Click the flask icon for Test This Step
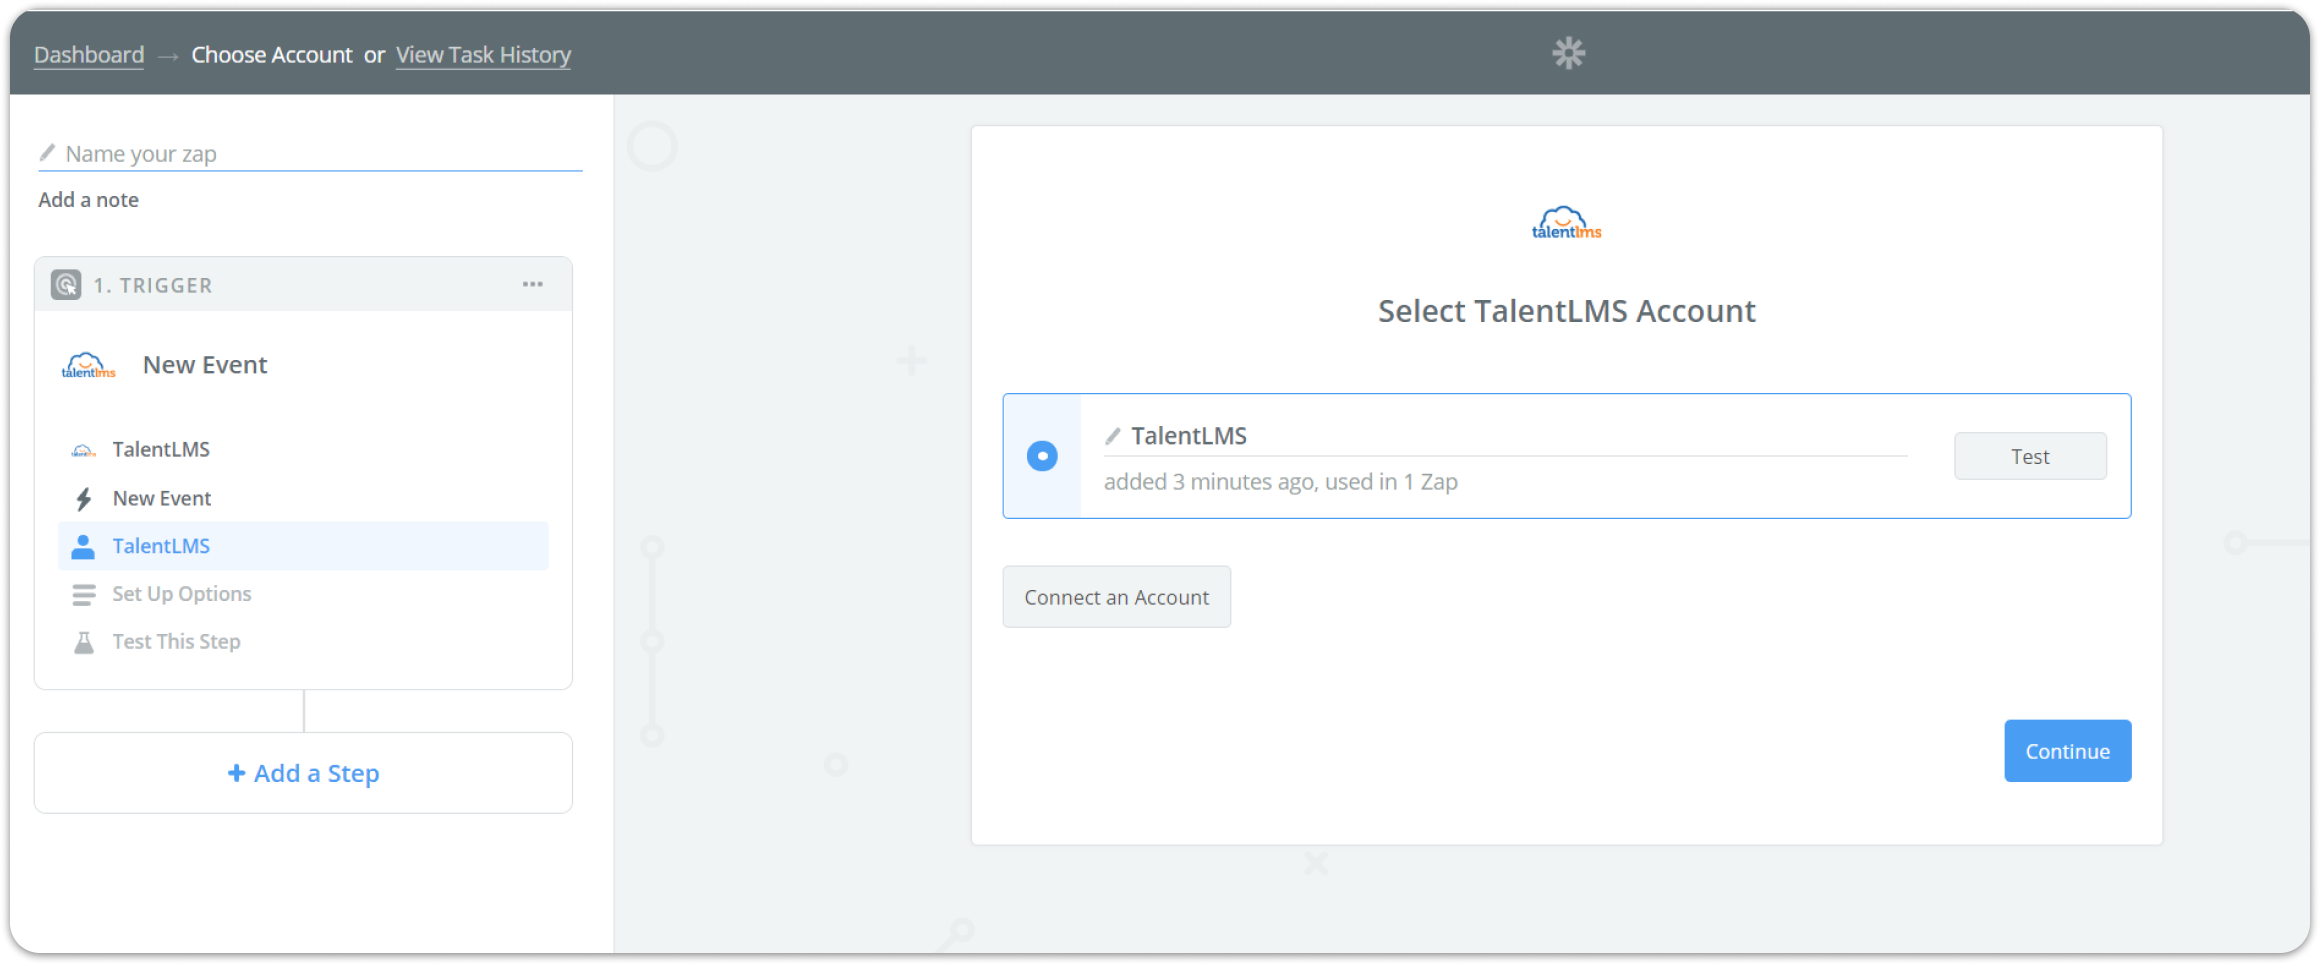Viewport: 2320px width, 965px height. 84,643
